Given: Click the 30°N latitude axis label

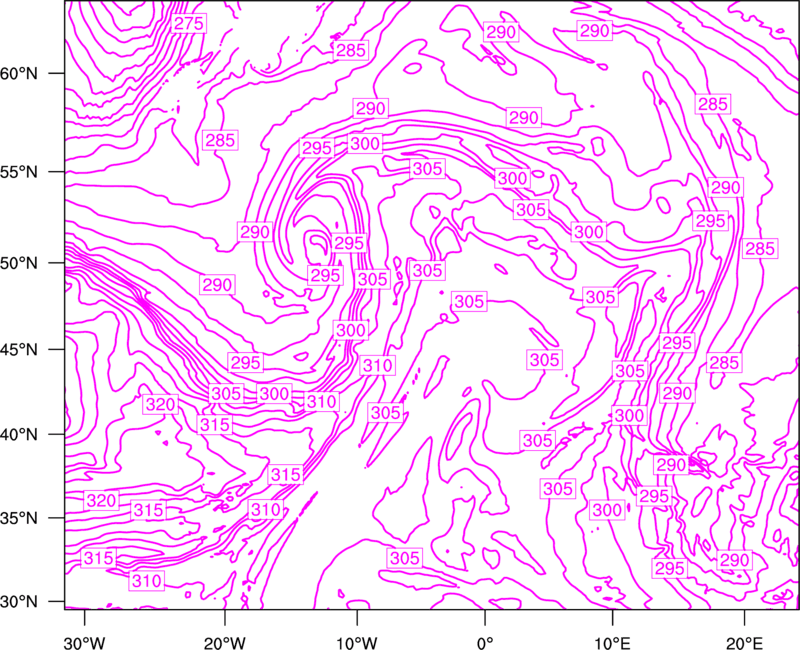Looking at the screenshot, I should (x=18, y=602).
